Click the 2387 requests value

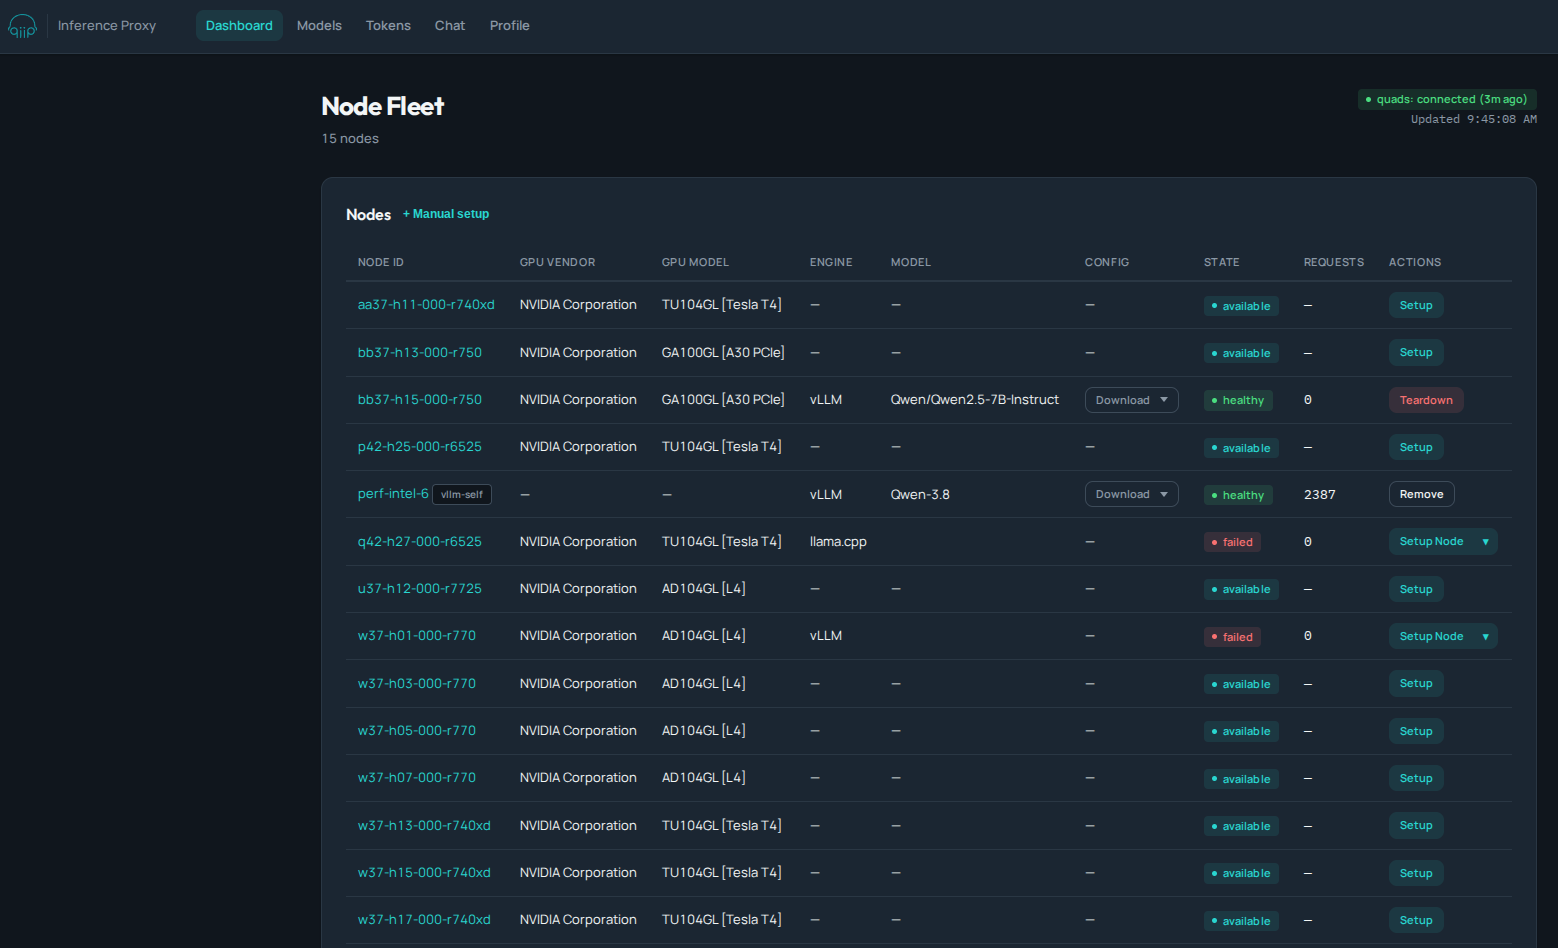point(1320,494)
